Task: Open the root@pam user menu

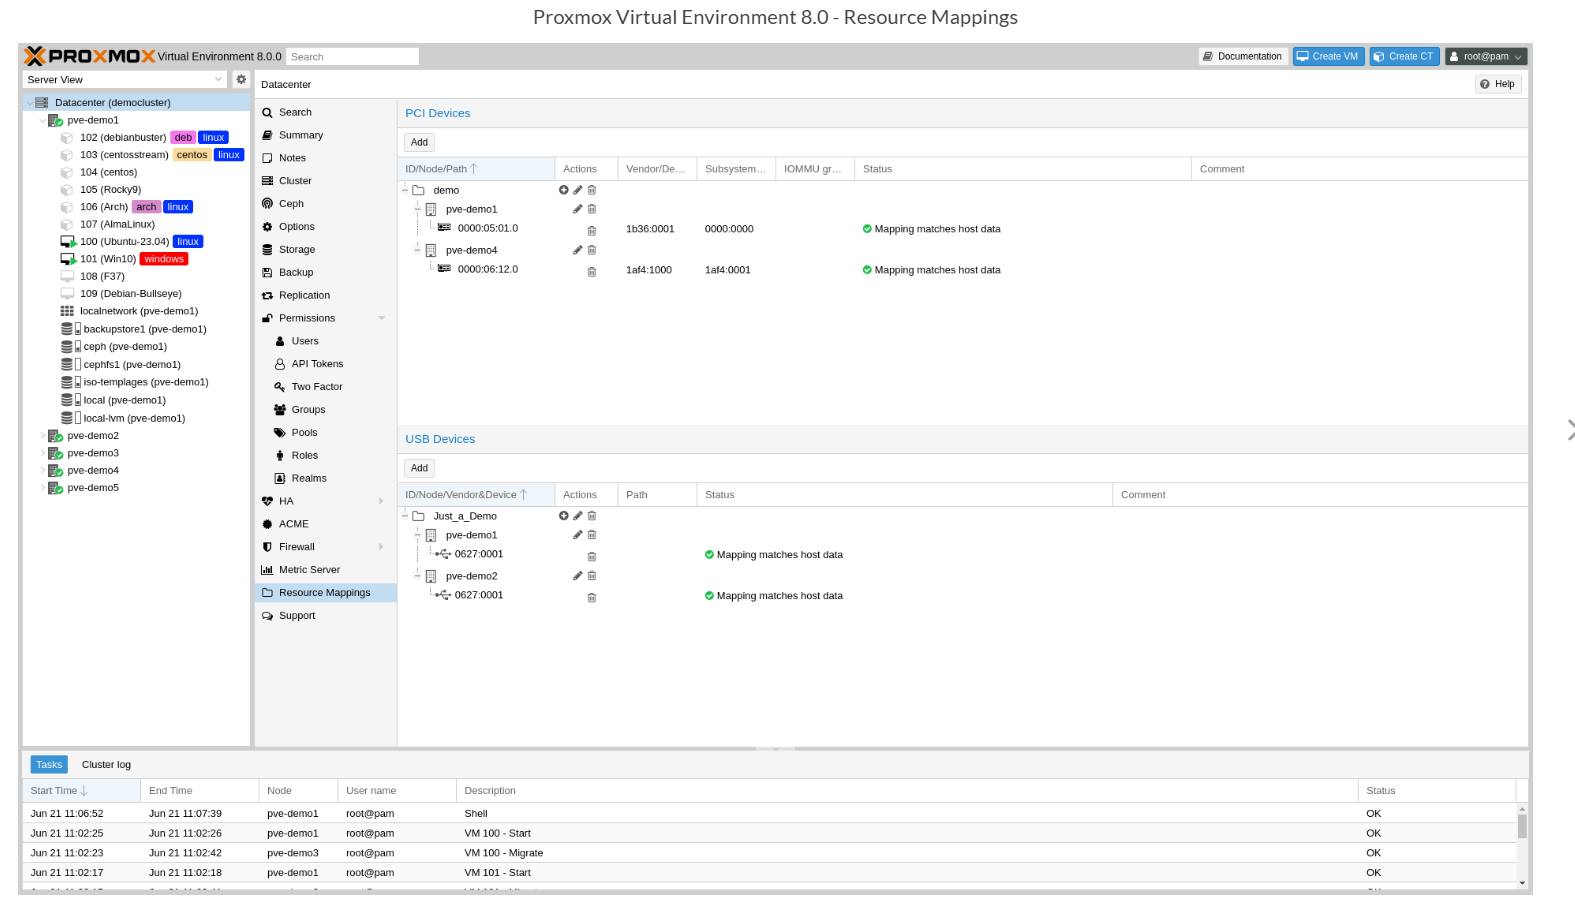Action: pos(1486,56)
